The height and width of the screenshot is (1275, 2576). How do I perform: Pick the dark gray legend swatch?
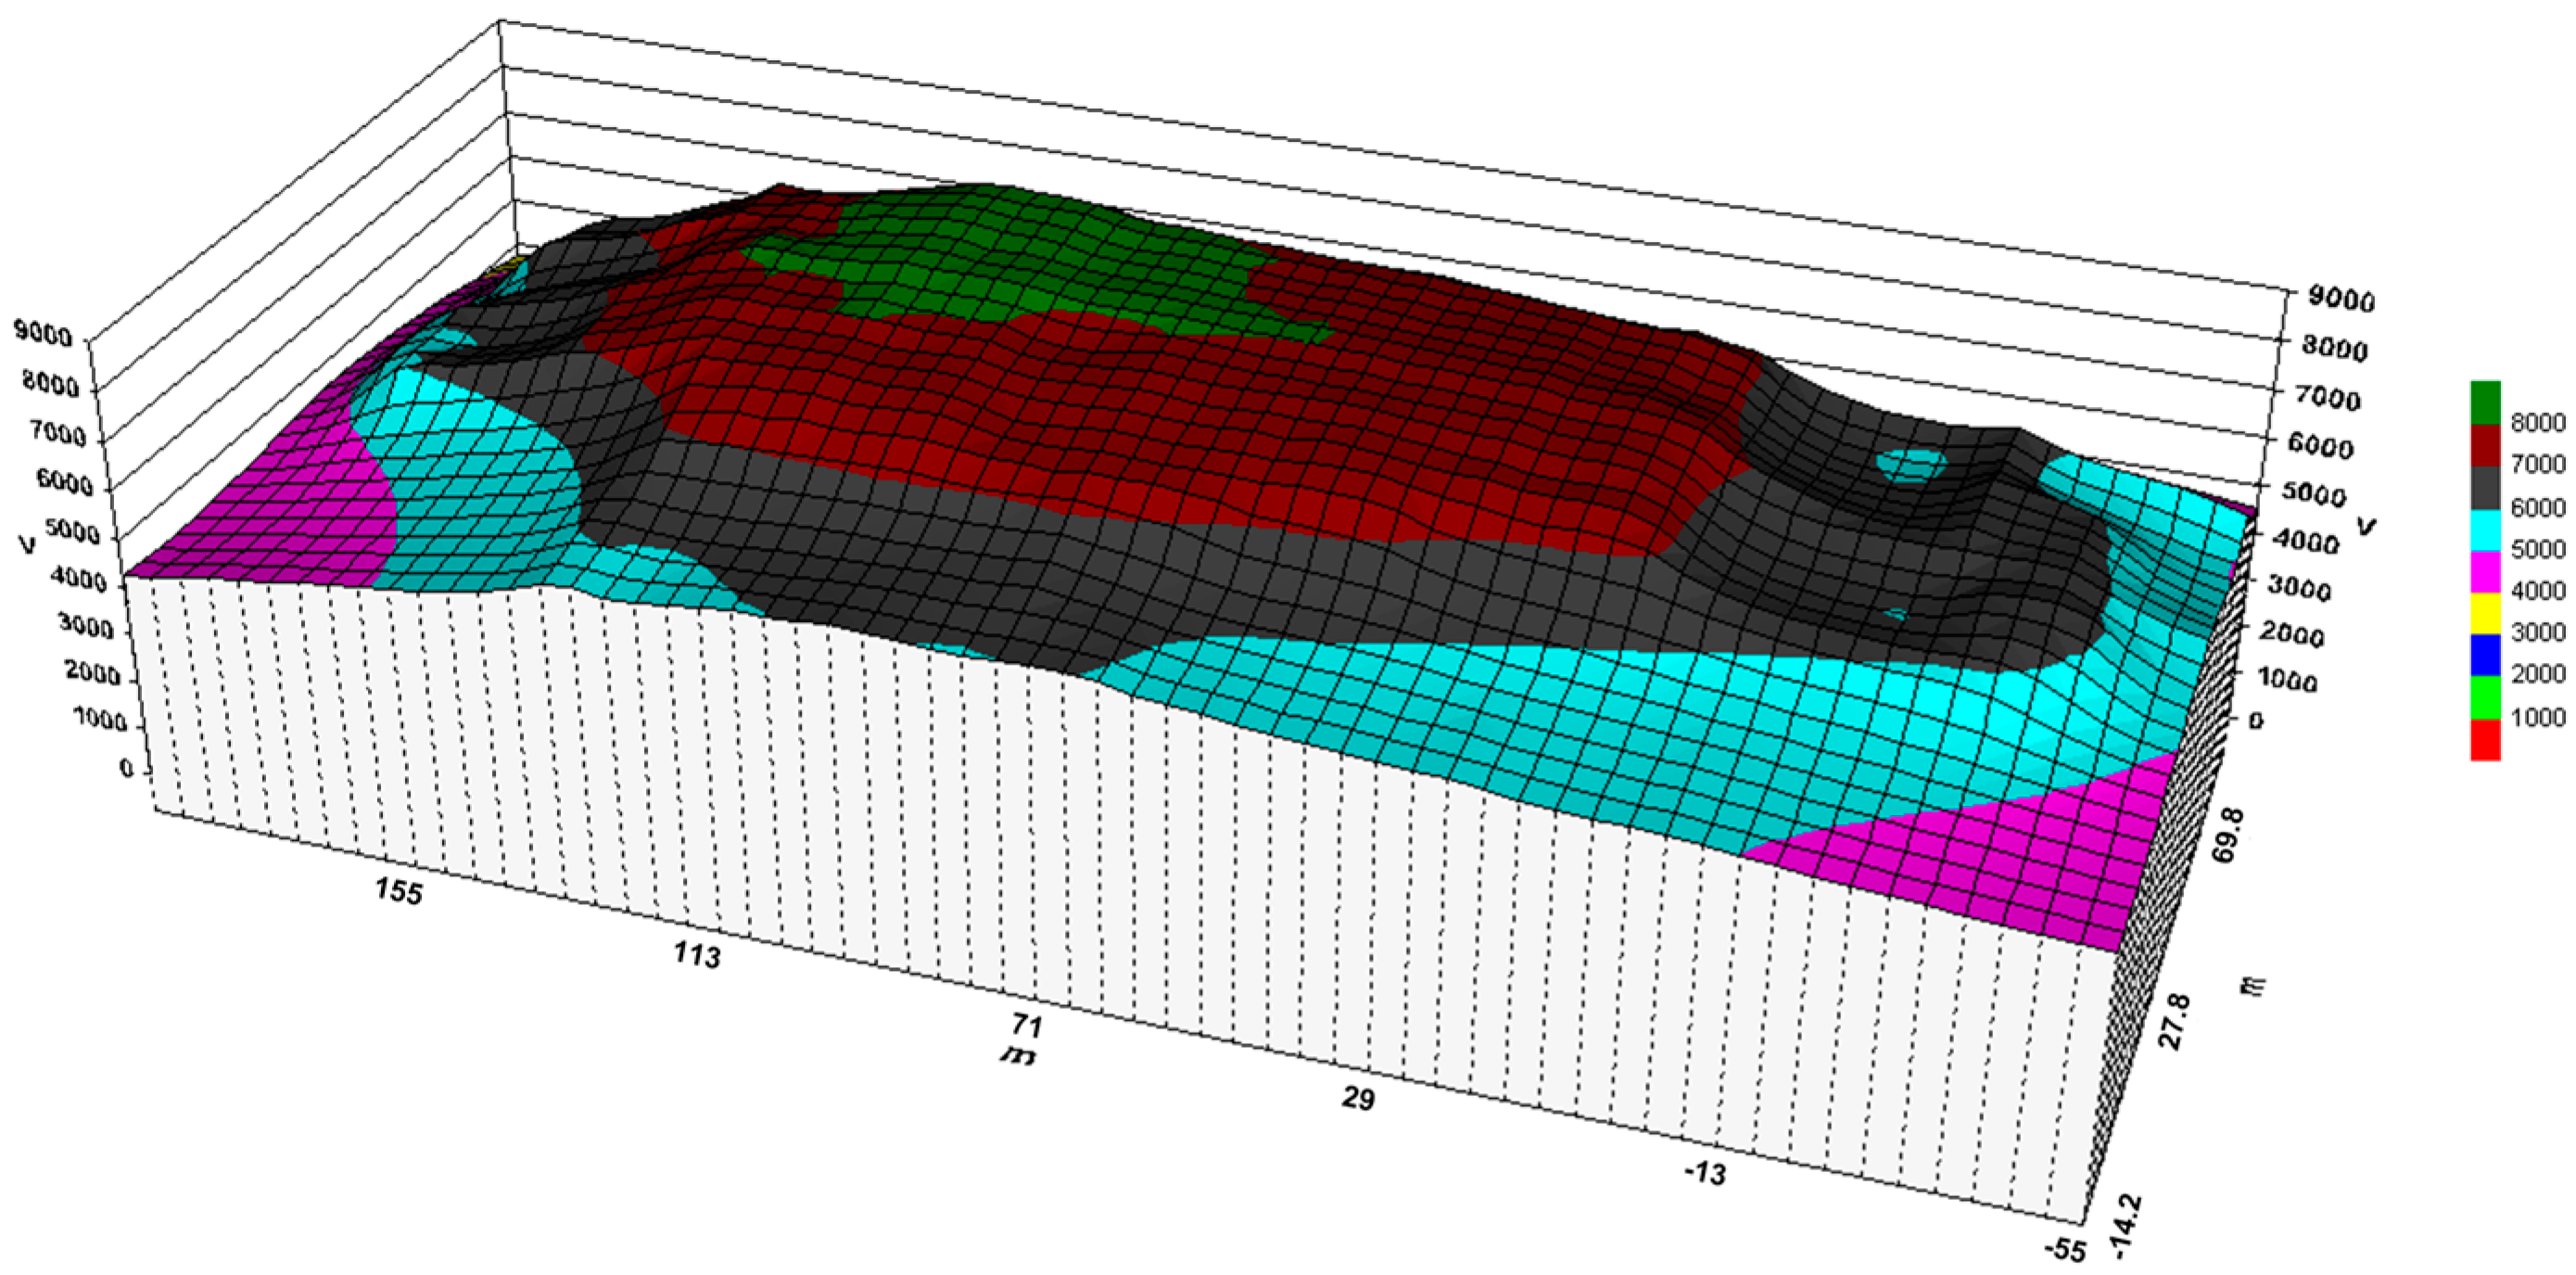pyautogui.click(x=2485, y=487)
